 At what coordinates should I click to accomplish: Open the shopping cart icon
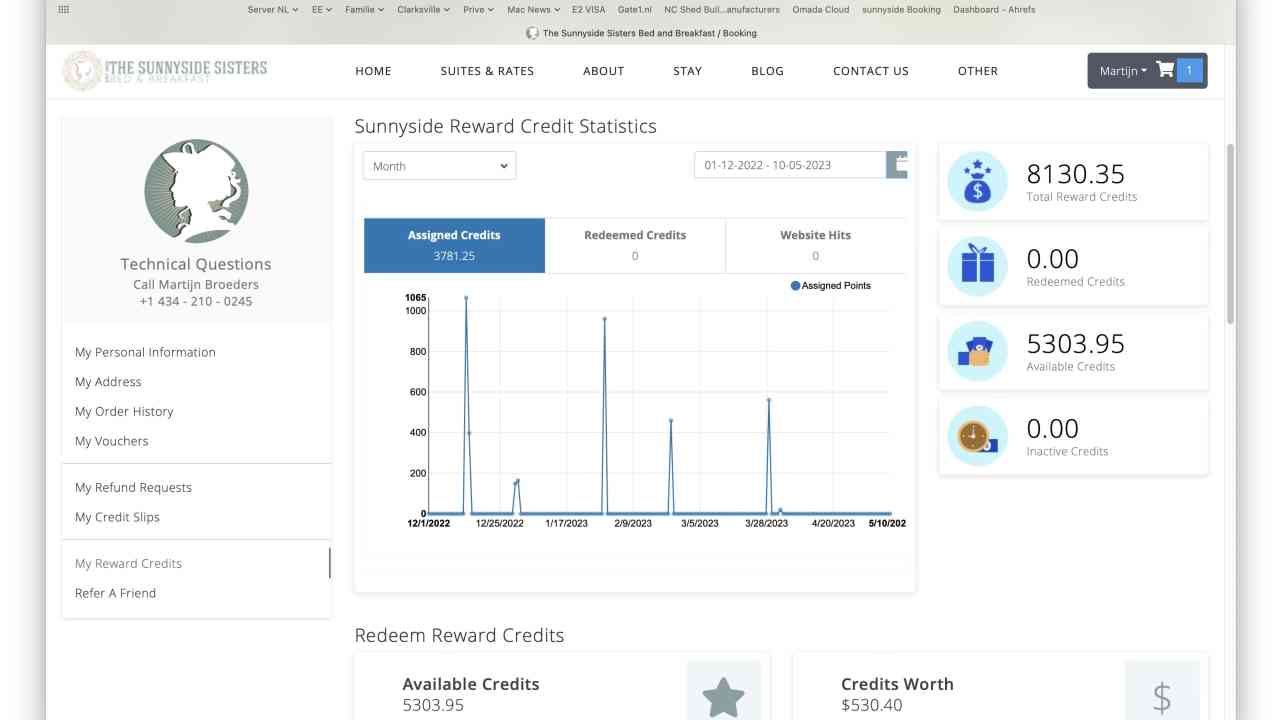coord(1165,70)
